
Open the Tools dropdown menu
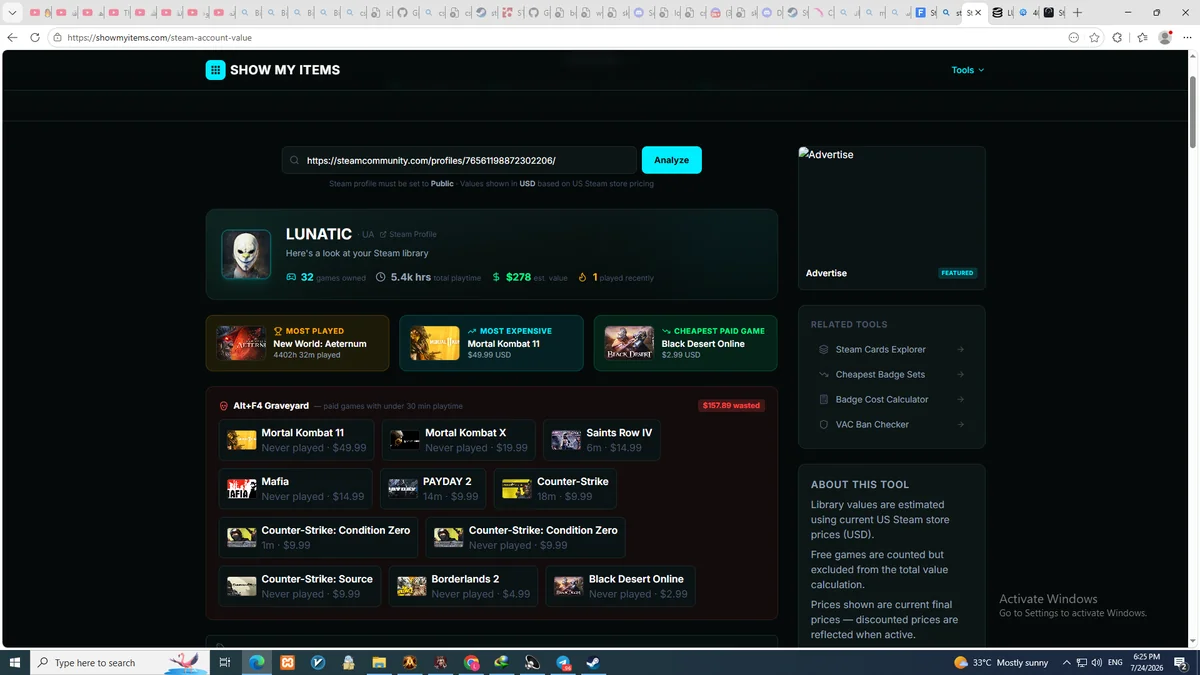click(x=967, y=70)
